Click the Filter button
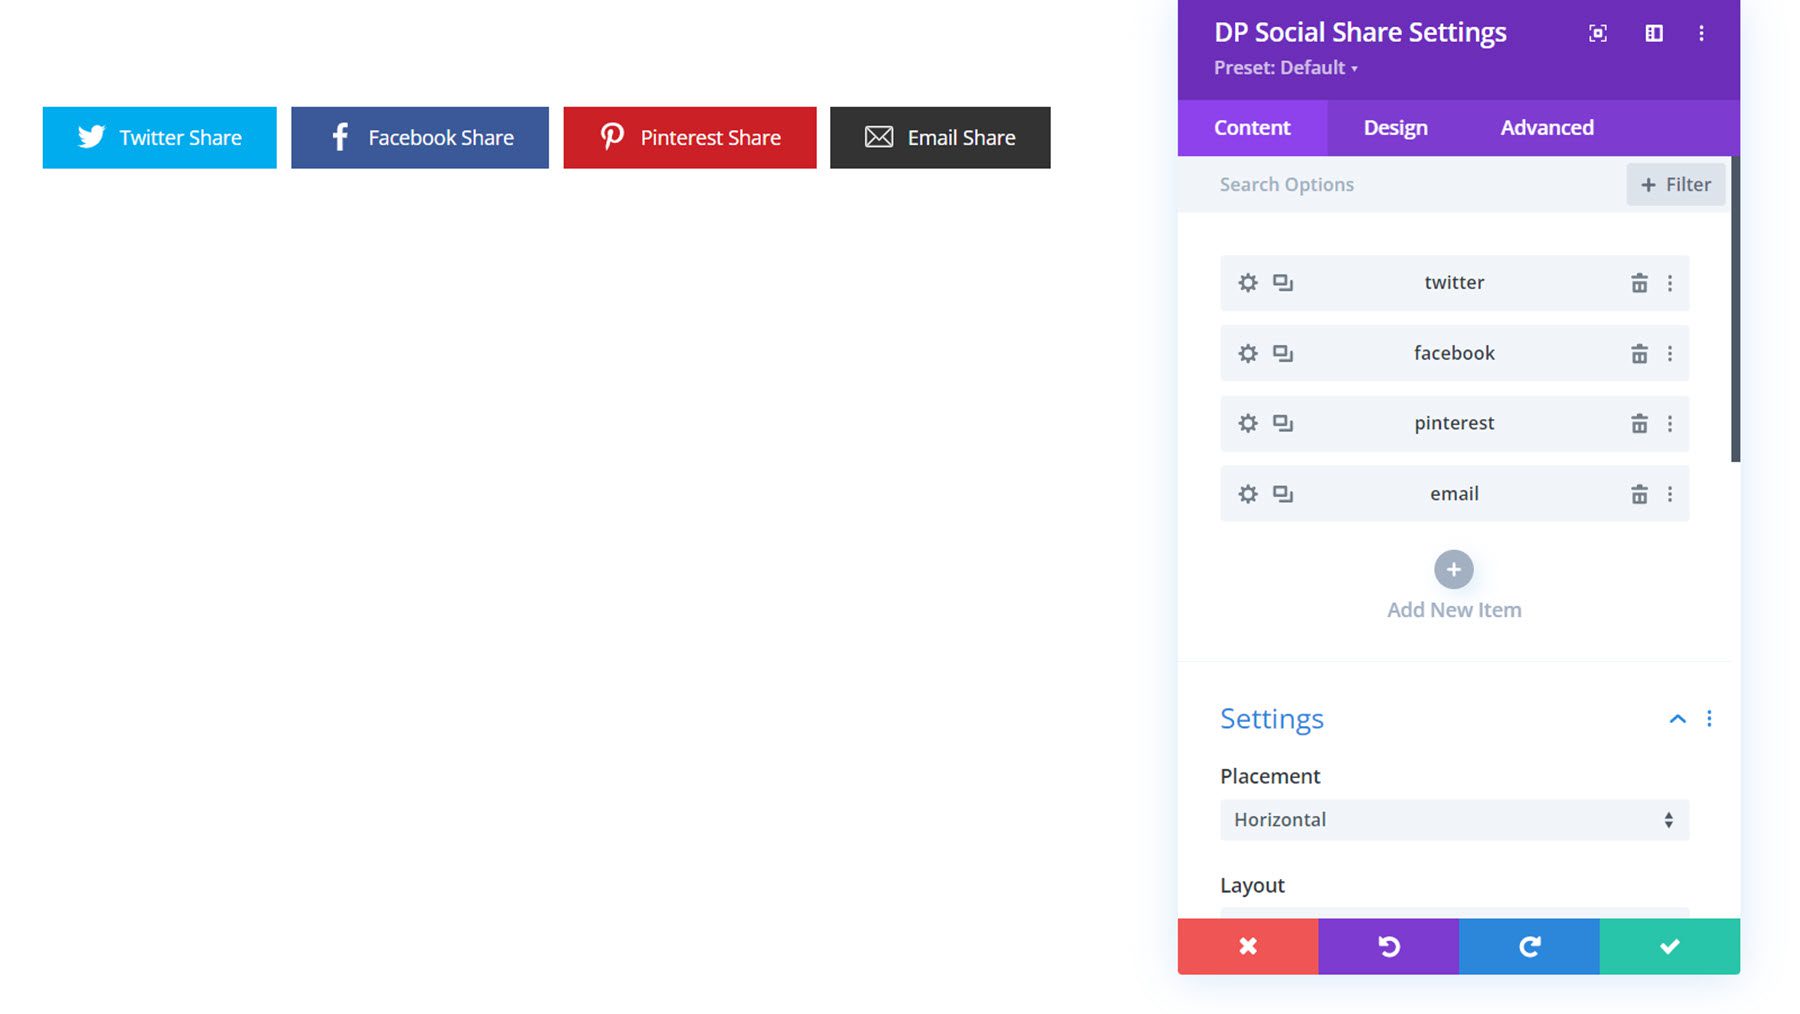Image resolution: width=1800 pixels, height=1014 pixels. point(1676,184)
